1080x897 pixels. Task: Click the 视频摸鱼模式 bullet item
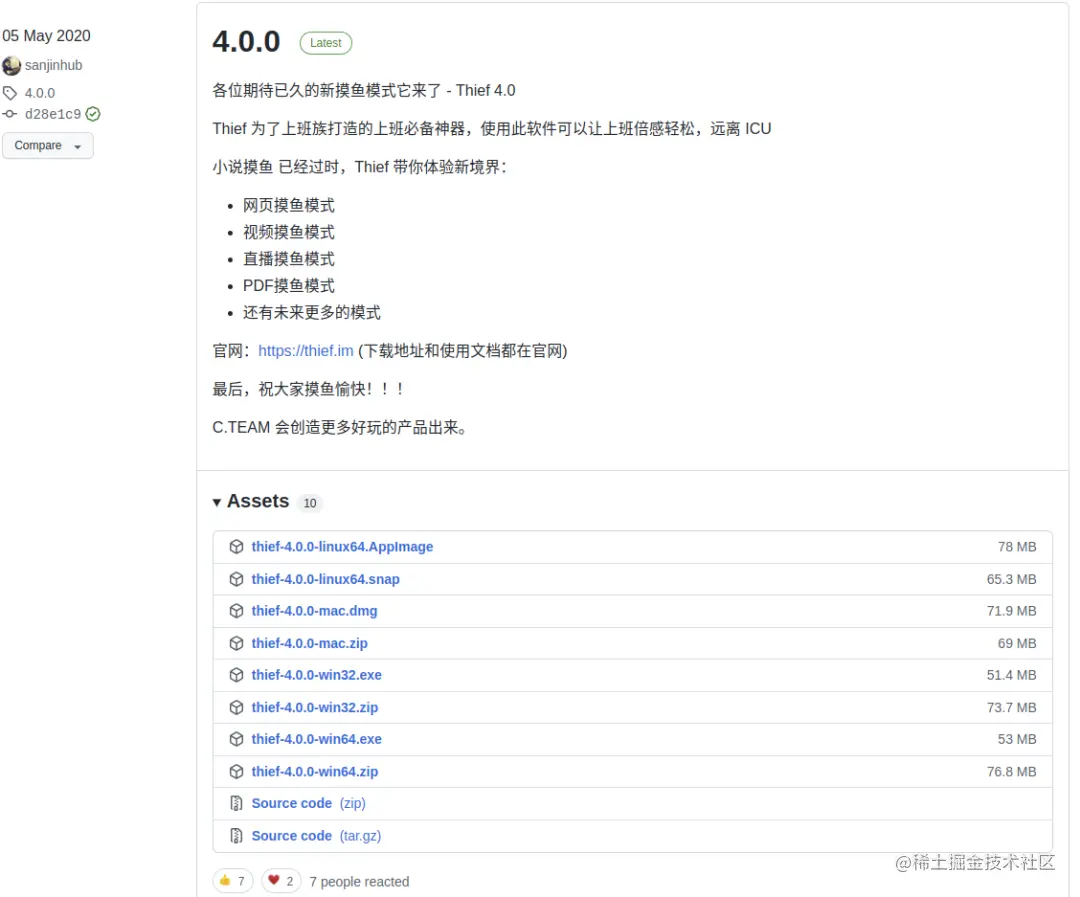(x=289, y=232)
